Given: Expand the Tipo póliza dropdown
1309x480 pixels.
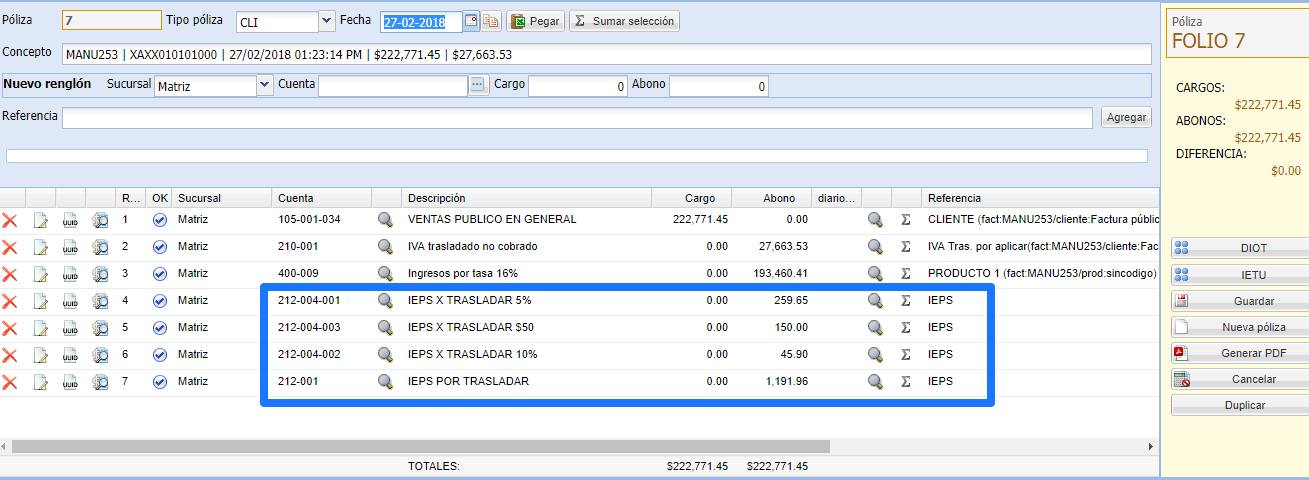Looking at the screenshot, I should (x=326, y=21).
